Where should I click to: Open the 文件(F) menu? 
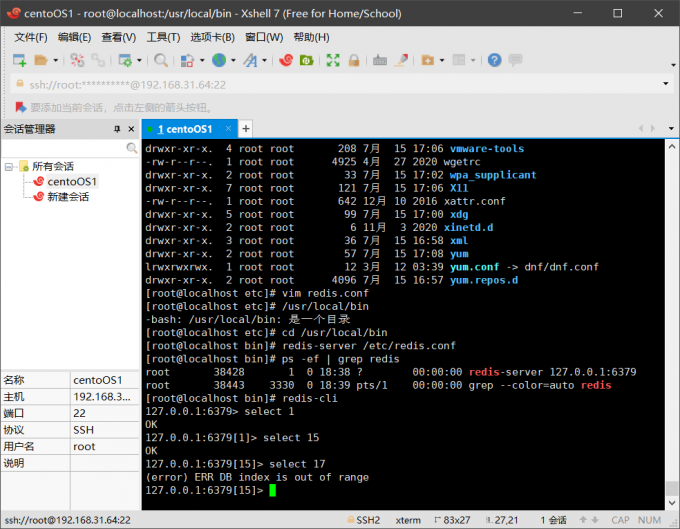31,38
